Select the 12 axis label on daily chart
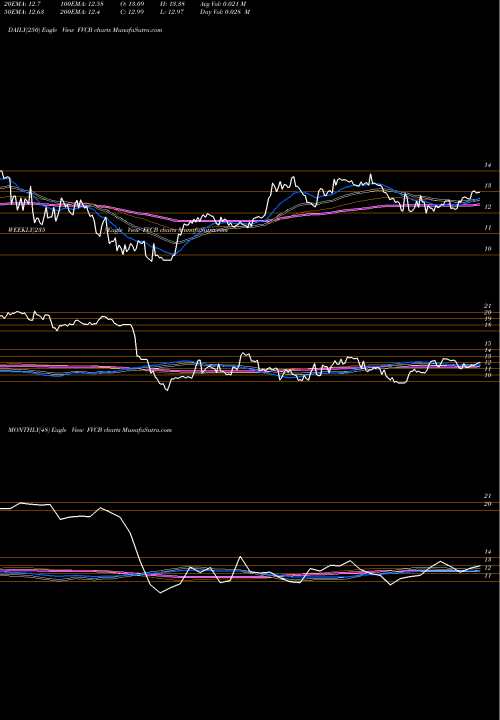The image size is (500, 720). pos(488,207)
